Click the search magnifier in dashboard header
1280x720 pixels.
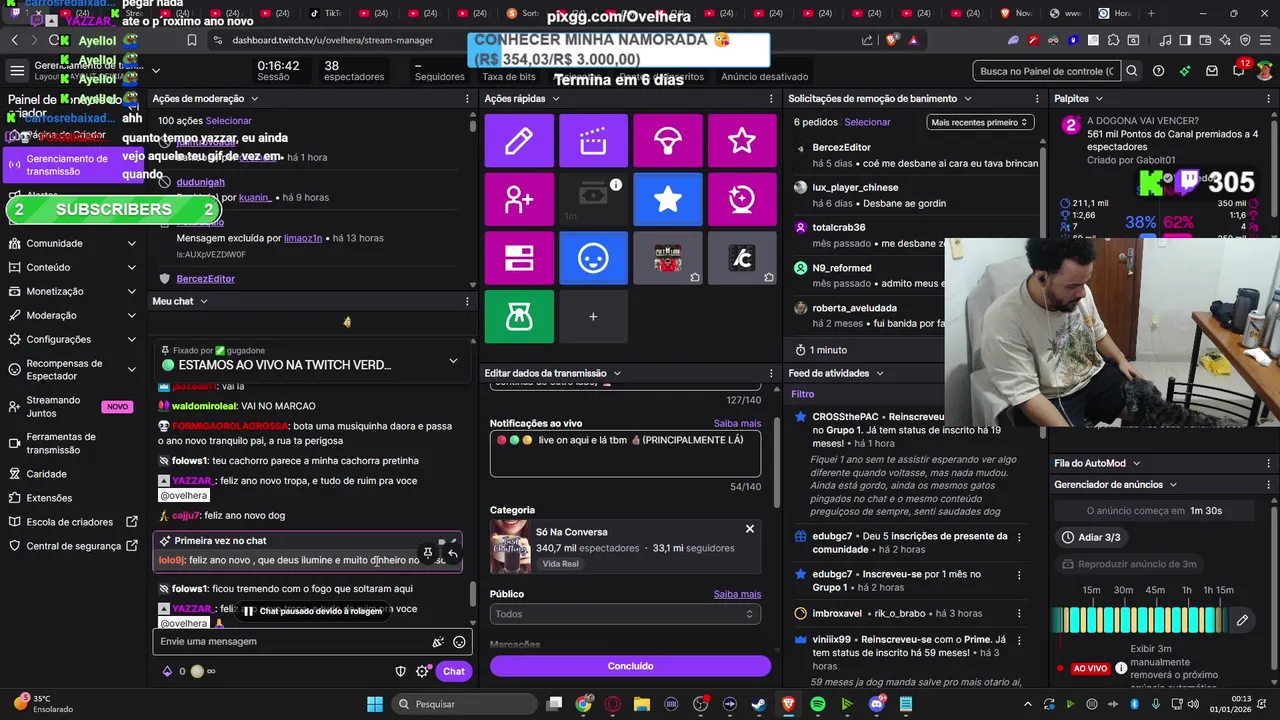(x=1132, y=71)
